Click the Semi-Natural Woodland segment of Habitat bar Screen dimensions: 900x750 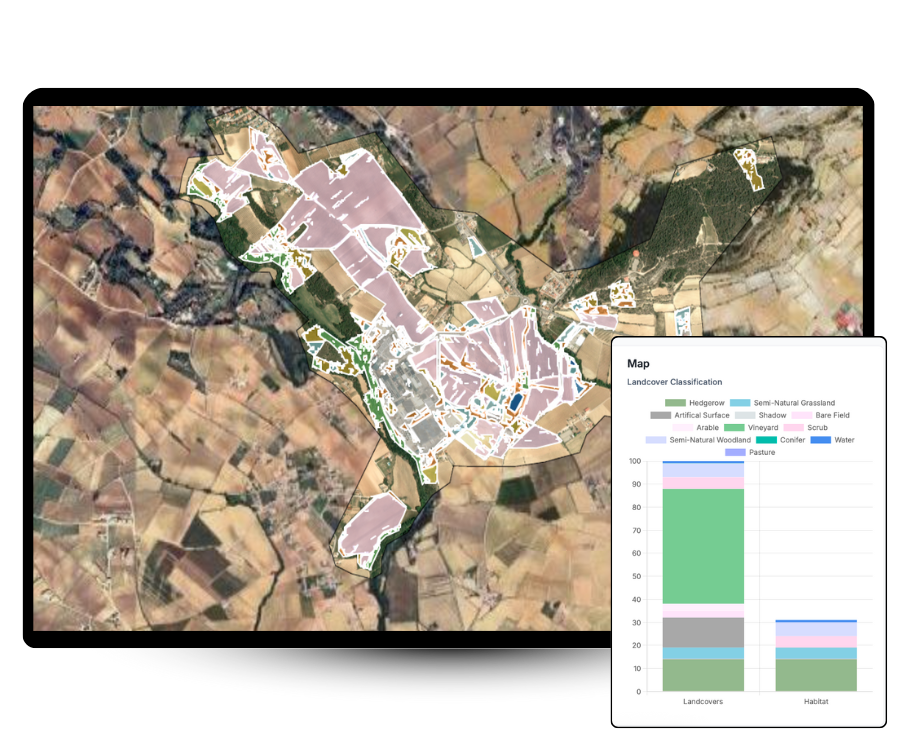816,629
